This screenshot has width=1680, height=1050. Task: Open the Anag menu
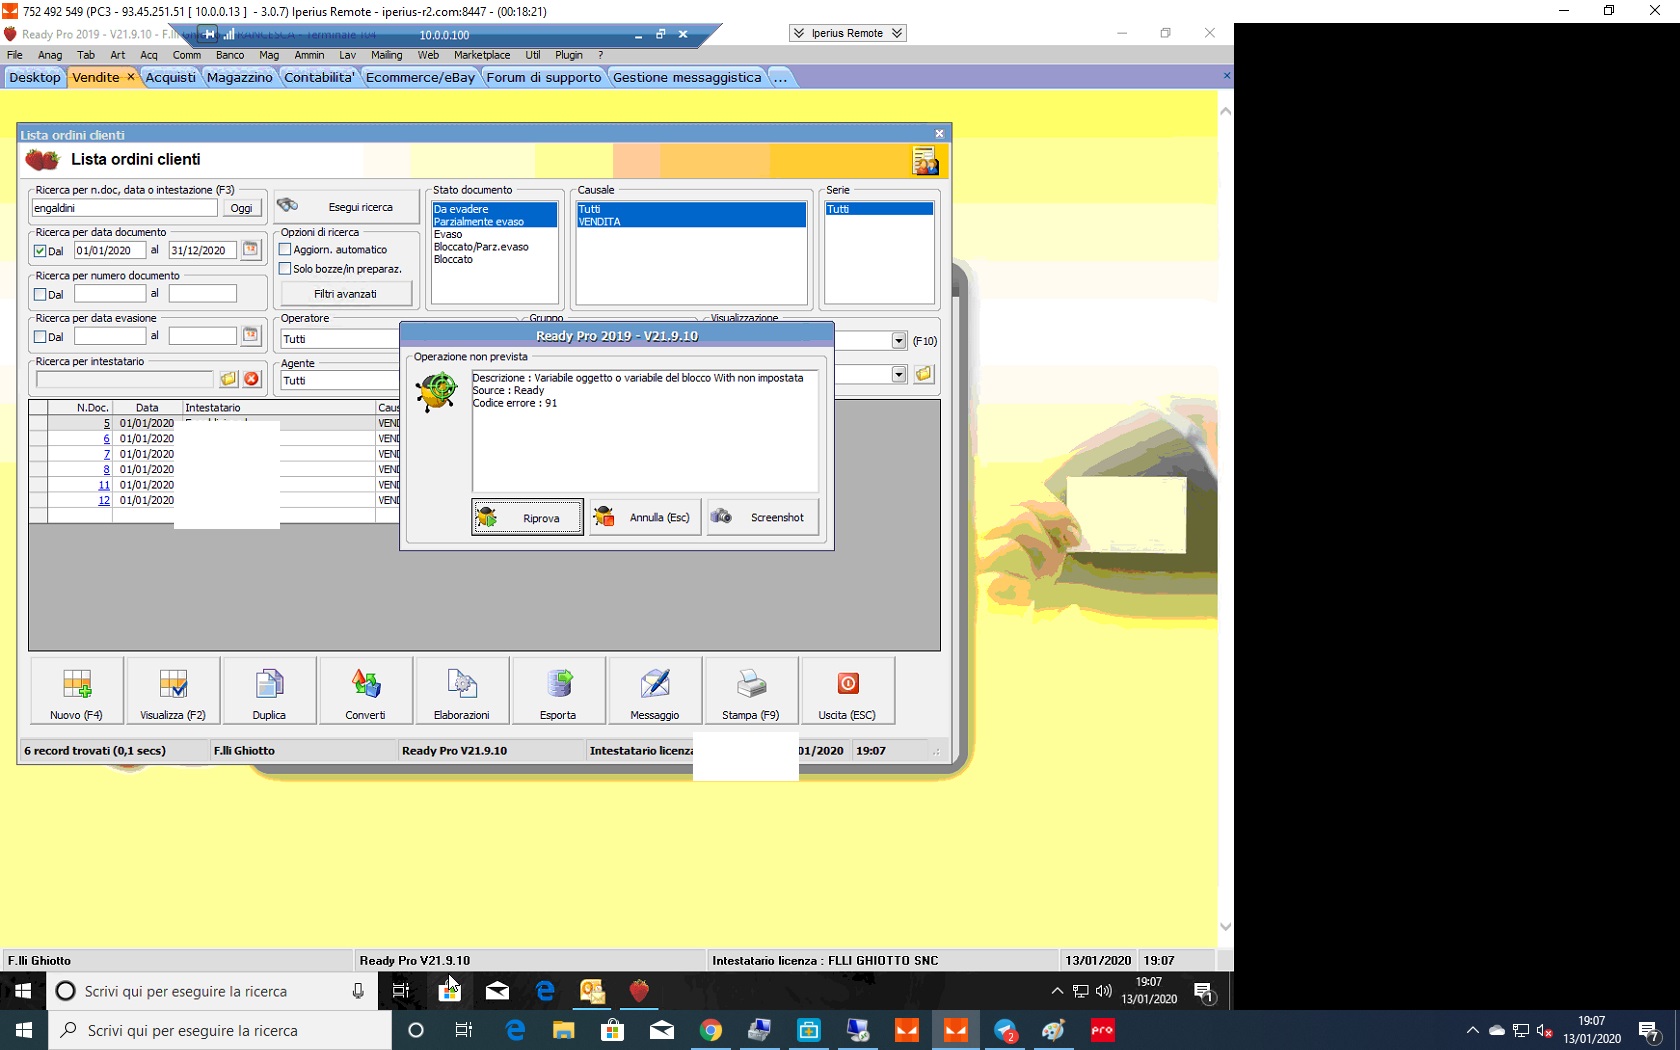[x=50, y=55]
